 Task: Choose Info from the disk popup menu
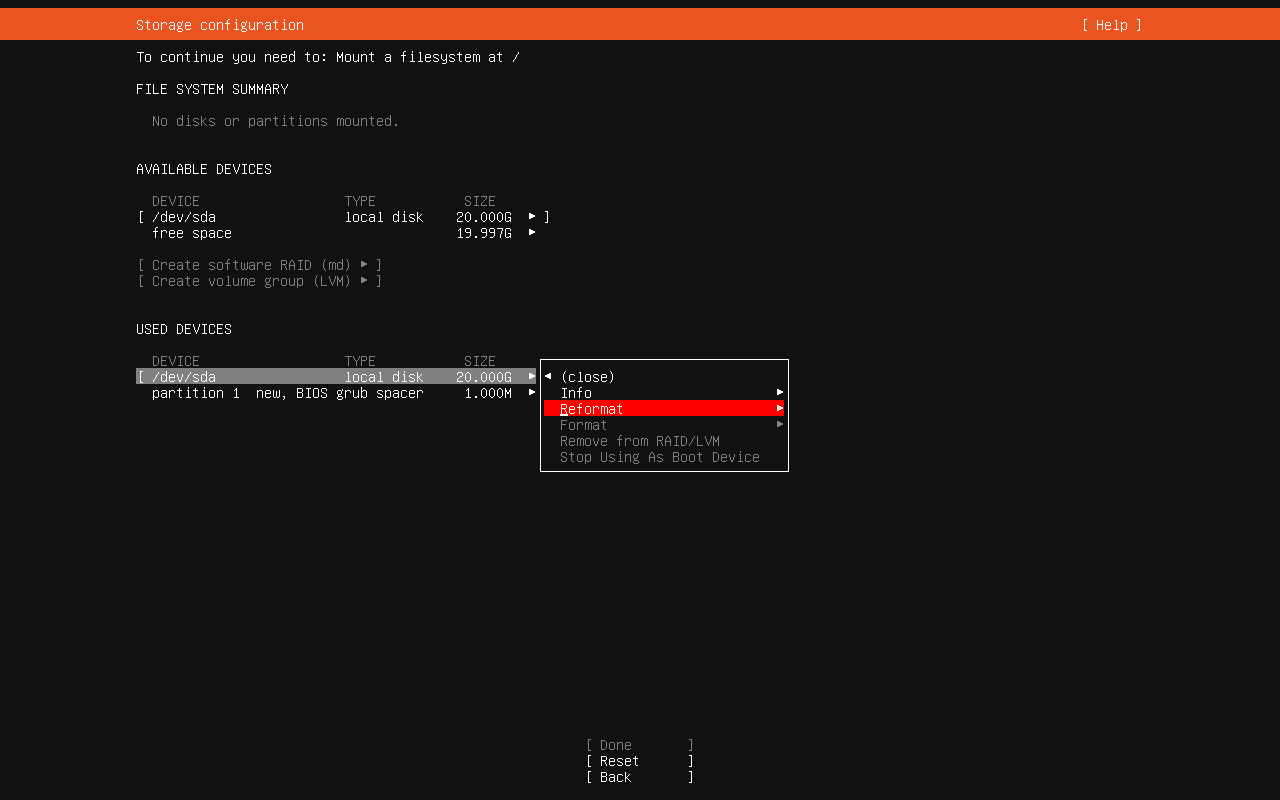tap(576, 393)
